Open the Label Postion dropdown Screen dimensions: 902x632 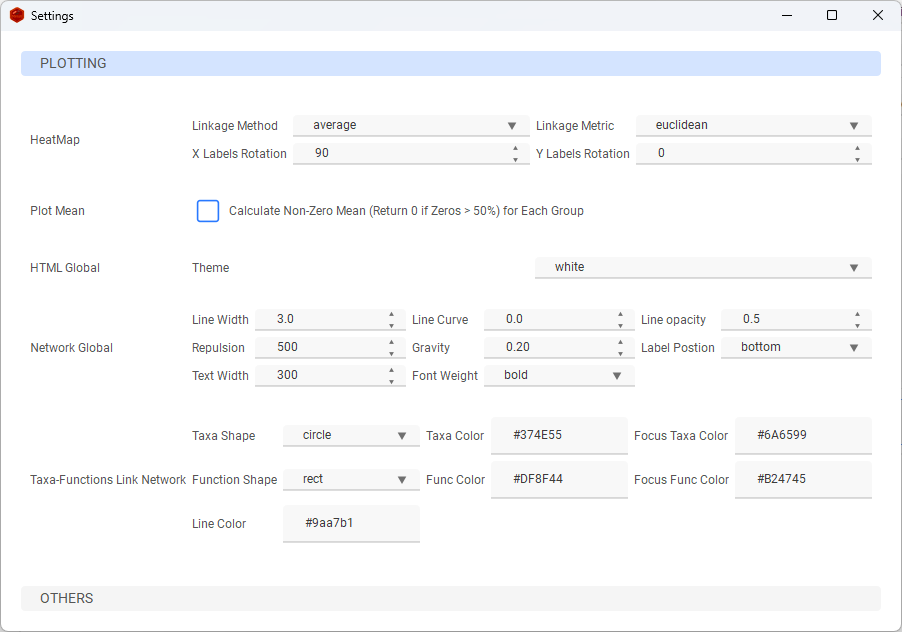click(x=795, y=347)
